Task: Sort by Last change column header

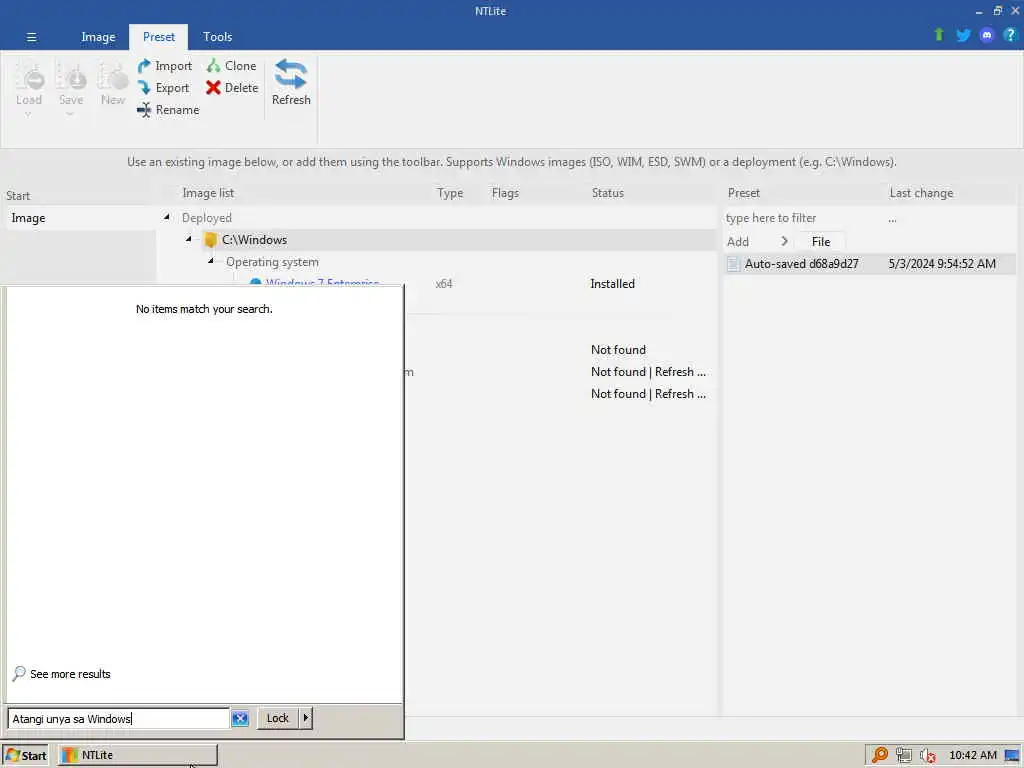Action: point(921,193)
